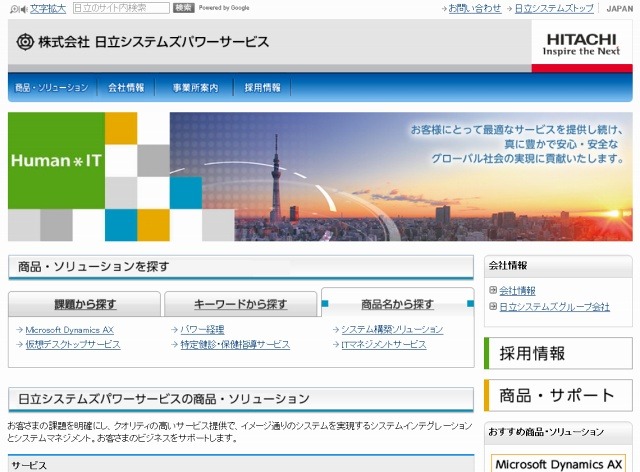This screenshot has height=472, width=640.
Task: Click the HITACHI Inspire the Next logo
Action: click(582, 45)
